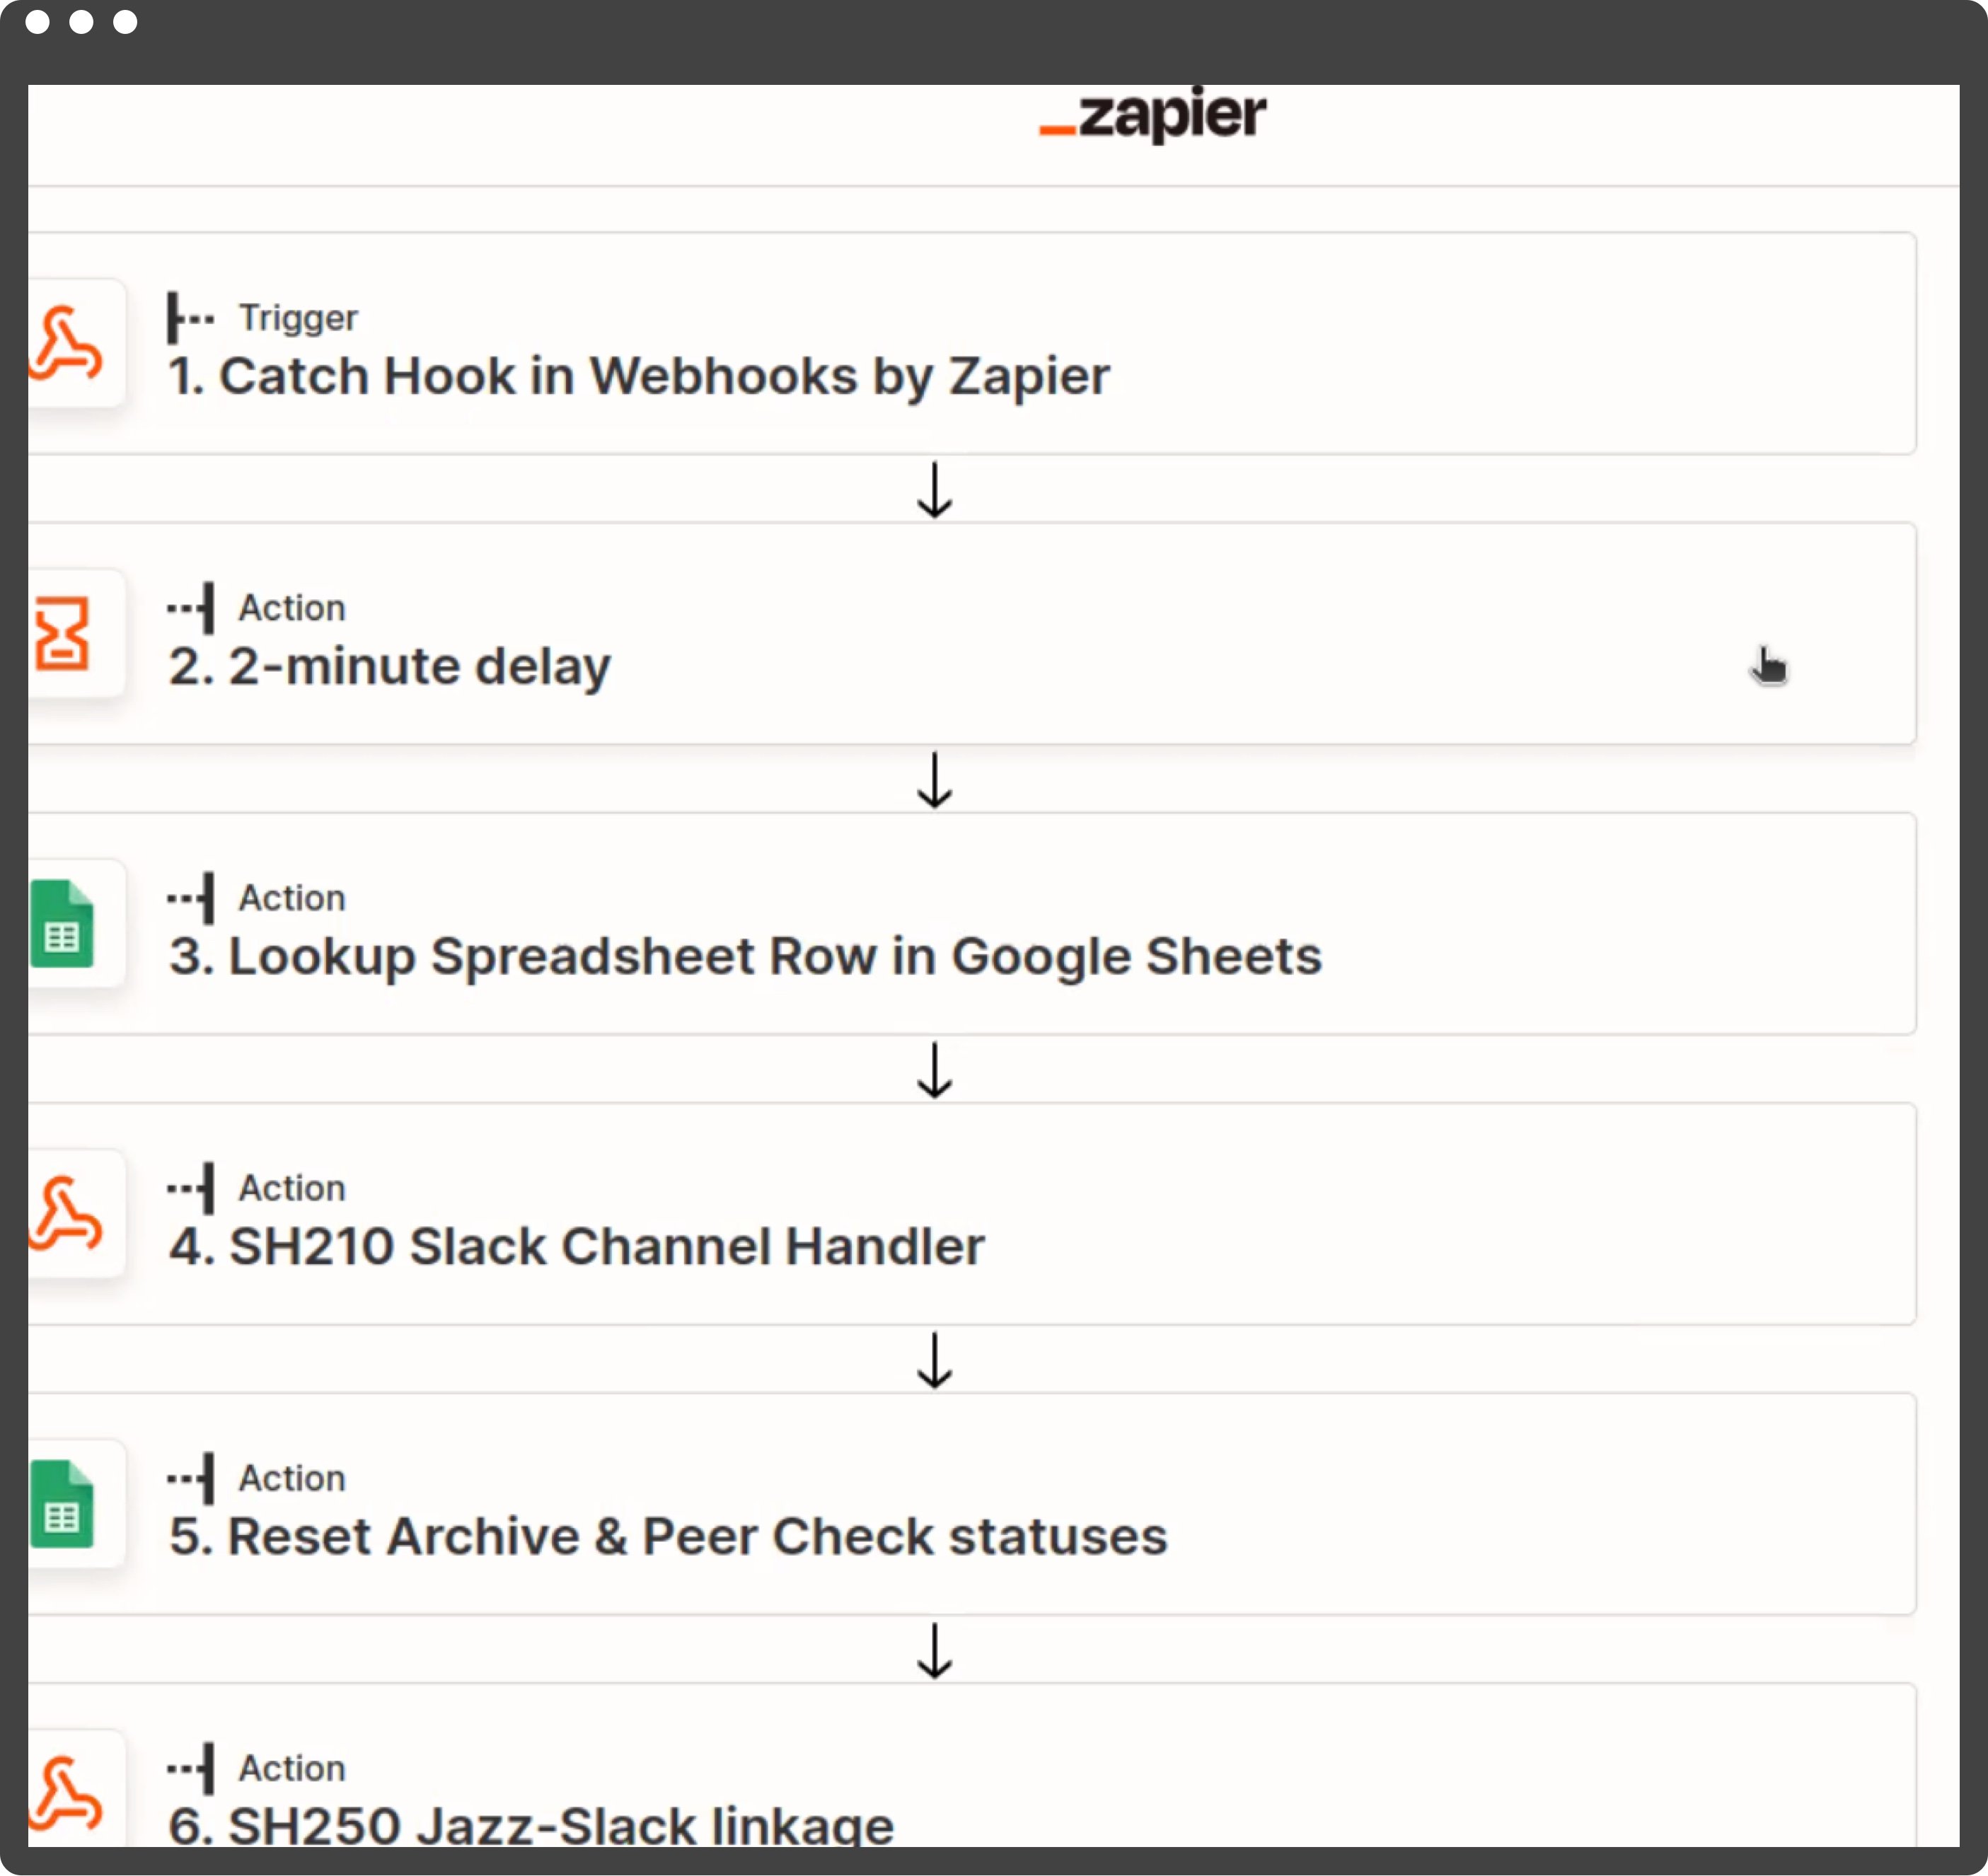1988x1876 pixels.
Task: Click the hourglass Delay icon on step 2
Action: (x=62, y=634)
